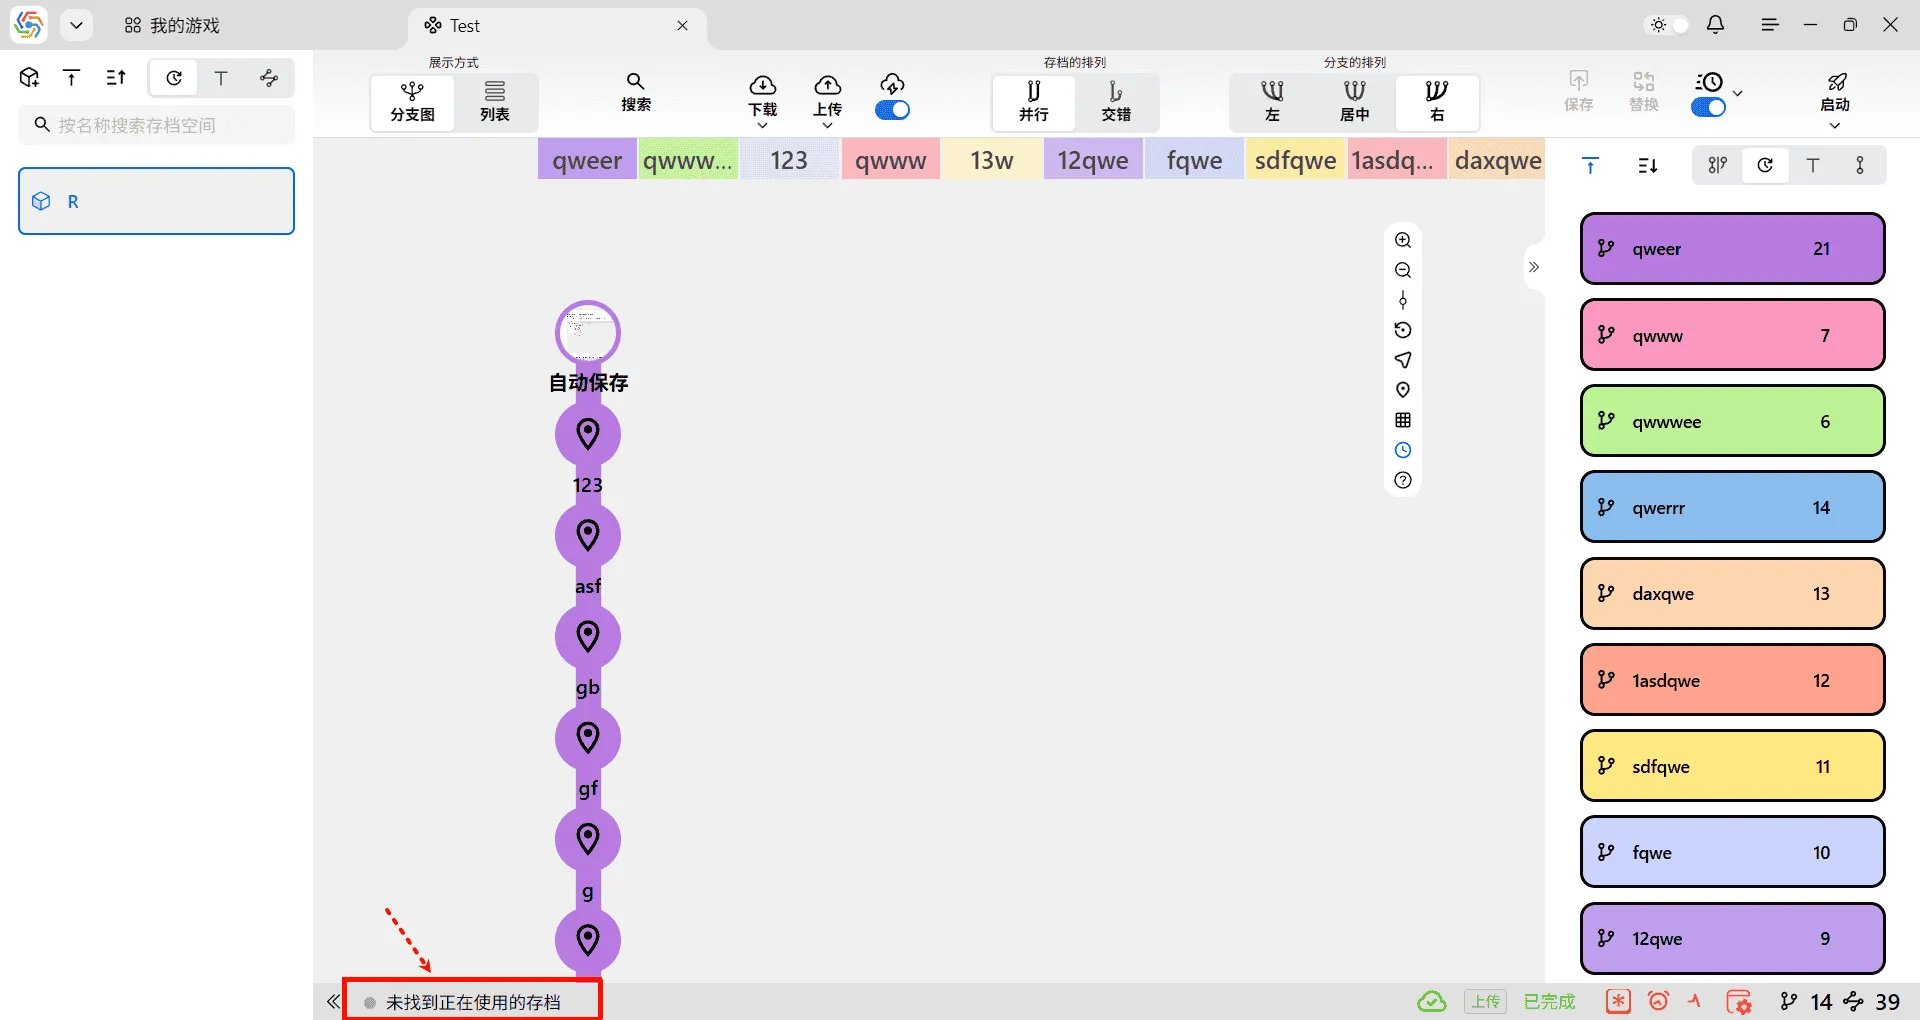Click the grid view icon in canvas toolbar
This screenshot has height=1020, width=1920.
(1403, 420)
